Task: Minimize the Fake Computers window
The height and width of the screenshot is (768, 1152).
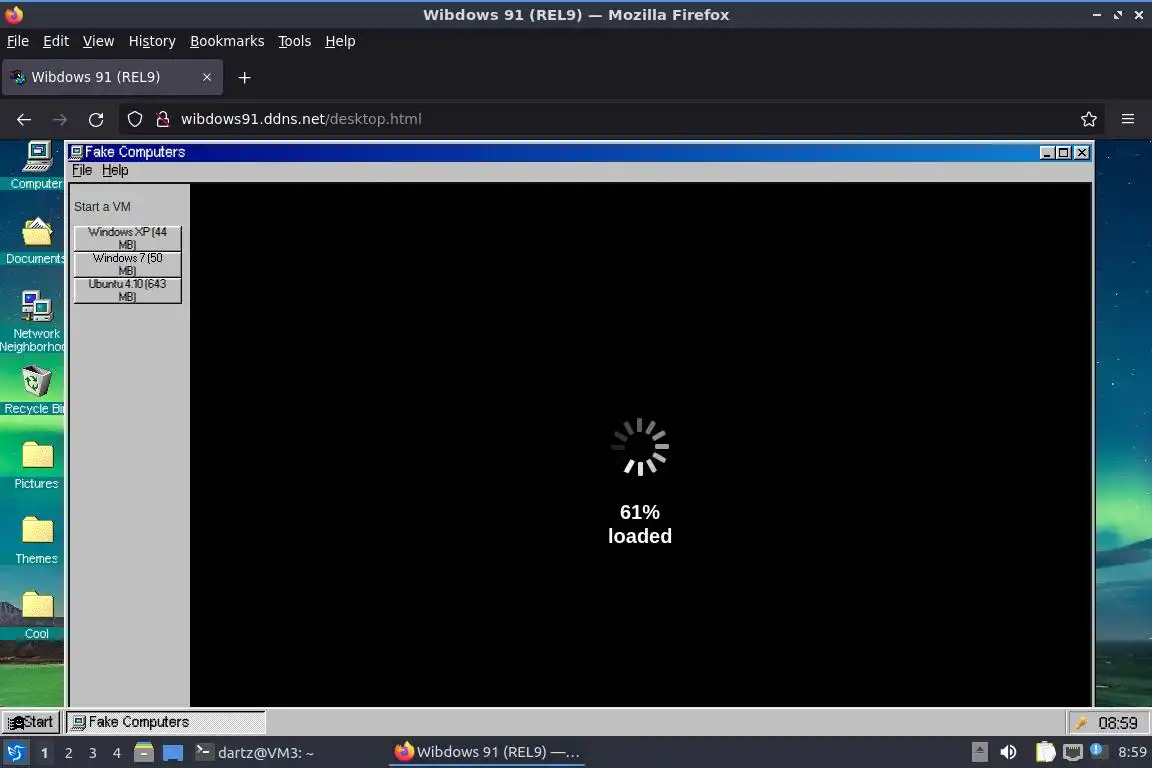Action: coord(1048,153)
